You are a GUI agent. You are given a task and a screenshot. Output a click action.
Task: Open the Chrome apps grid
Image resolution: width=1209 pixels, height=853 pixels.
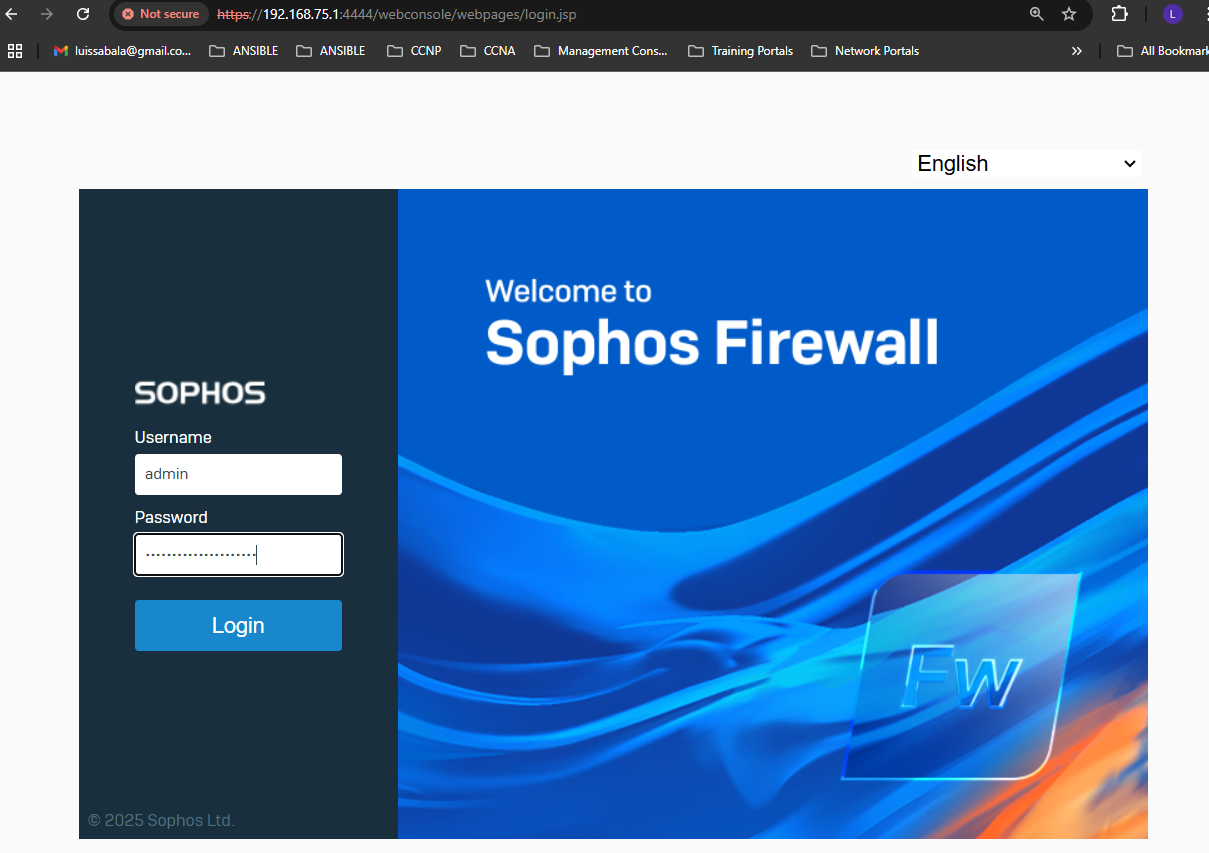pyautogui.click(x=15, y=51)
